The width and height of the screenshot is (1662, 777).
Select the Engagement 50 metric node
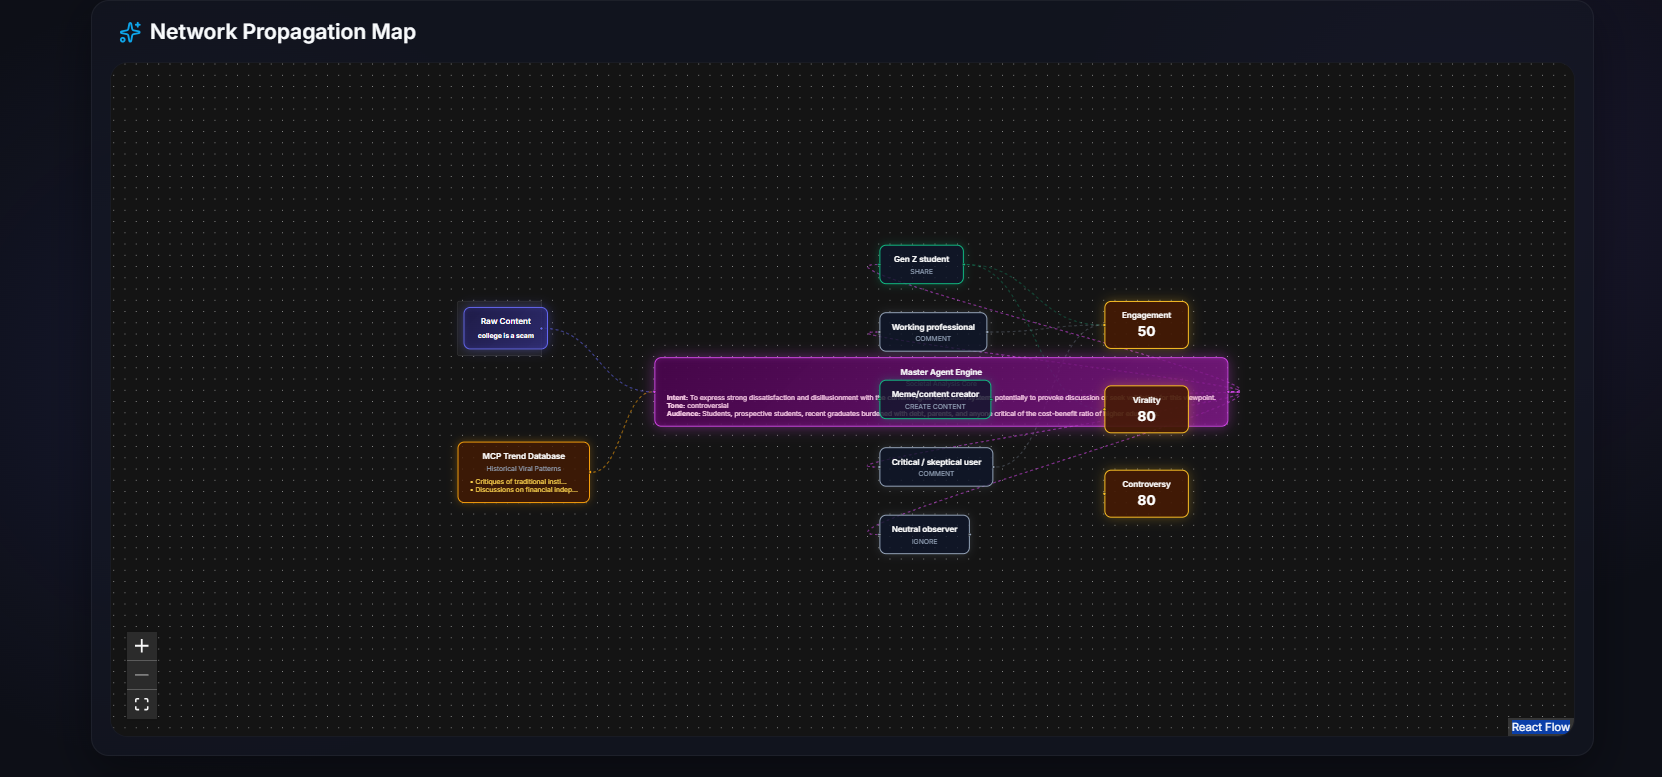tap(1146, 325)
